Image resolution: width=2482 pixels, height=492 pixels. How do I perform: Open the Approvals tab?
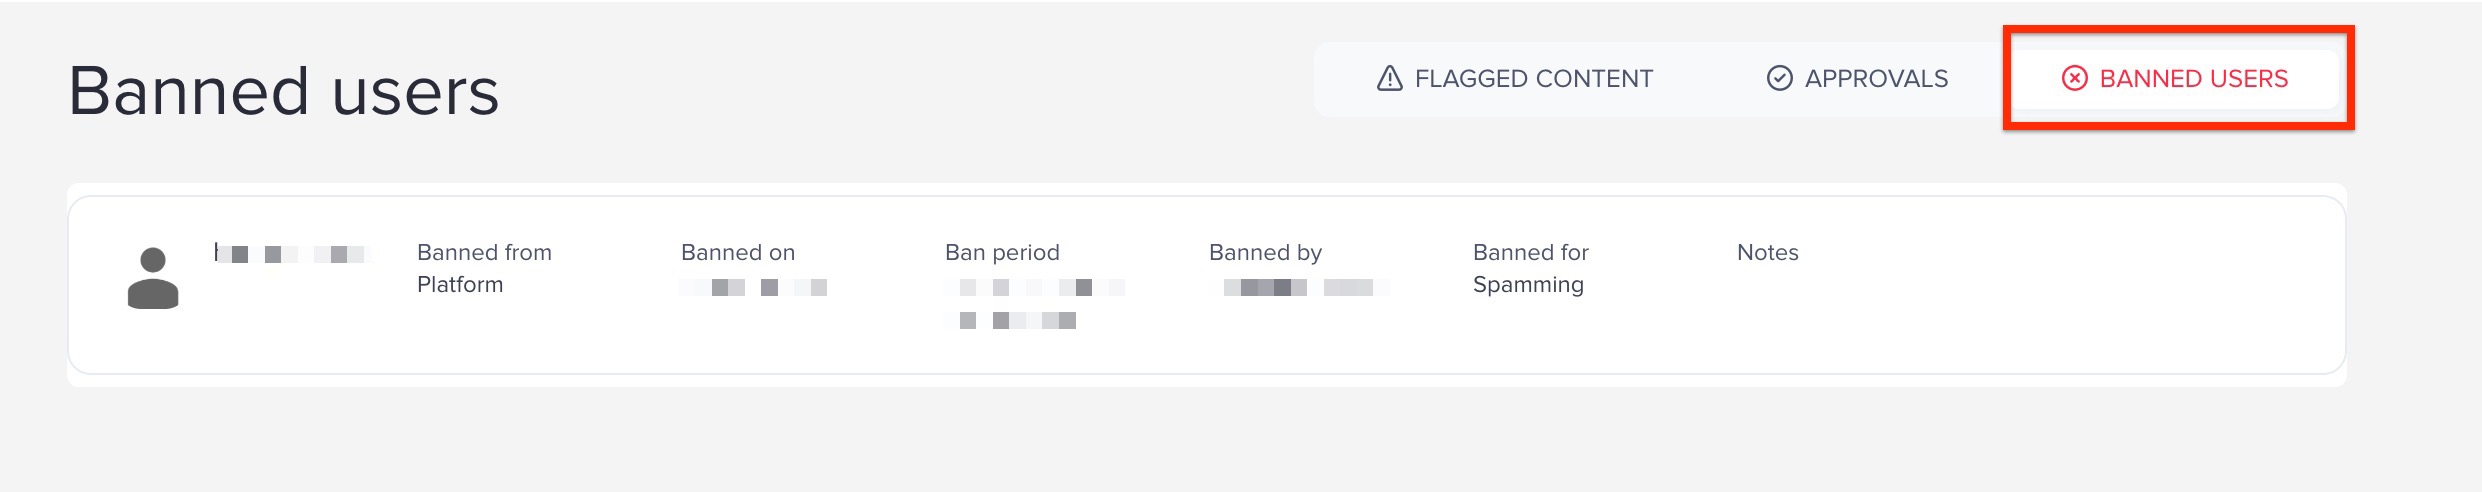tap(1875, 78)
